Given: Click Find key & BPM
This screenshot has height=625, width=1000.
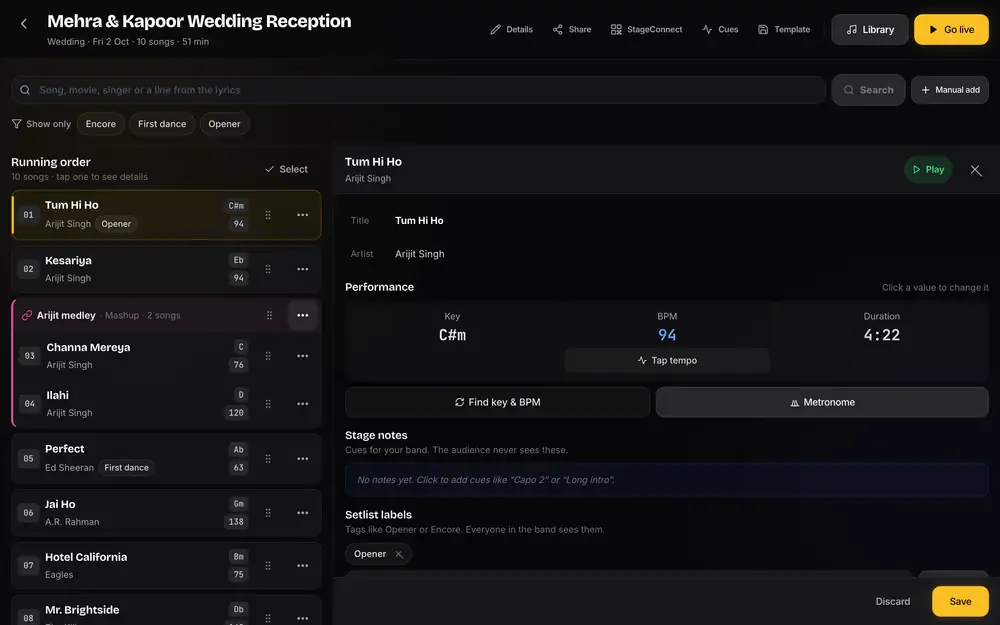Looking at the screenshot, I should click(x=497, y=402).
